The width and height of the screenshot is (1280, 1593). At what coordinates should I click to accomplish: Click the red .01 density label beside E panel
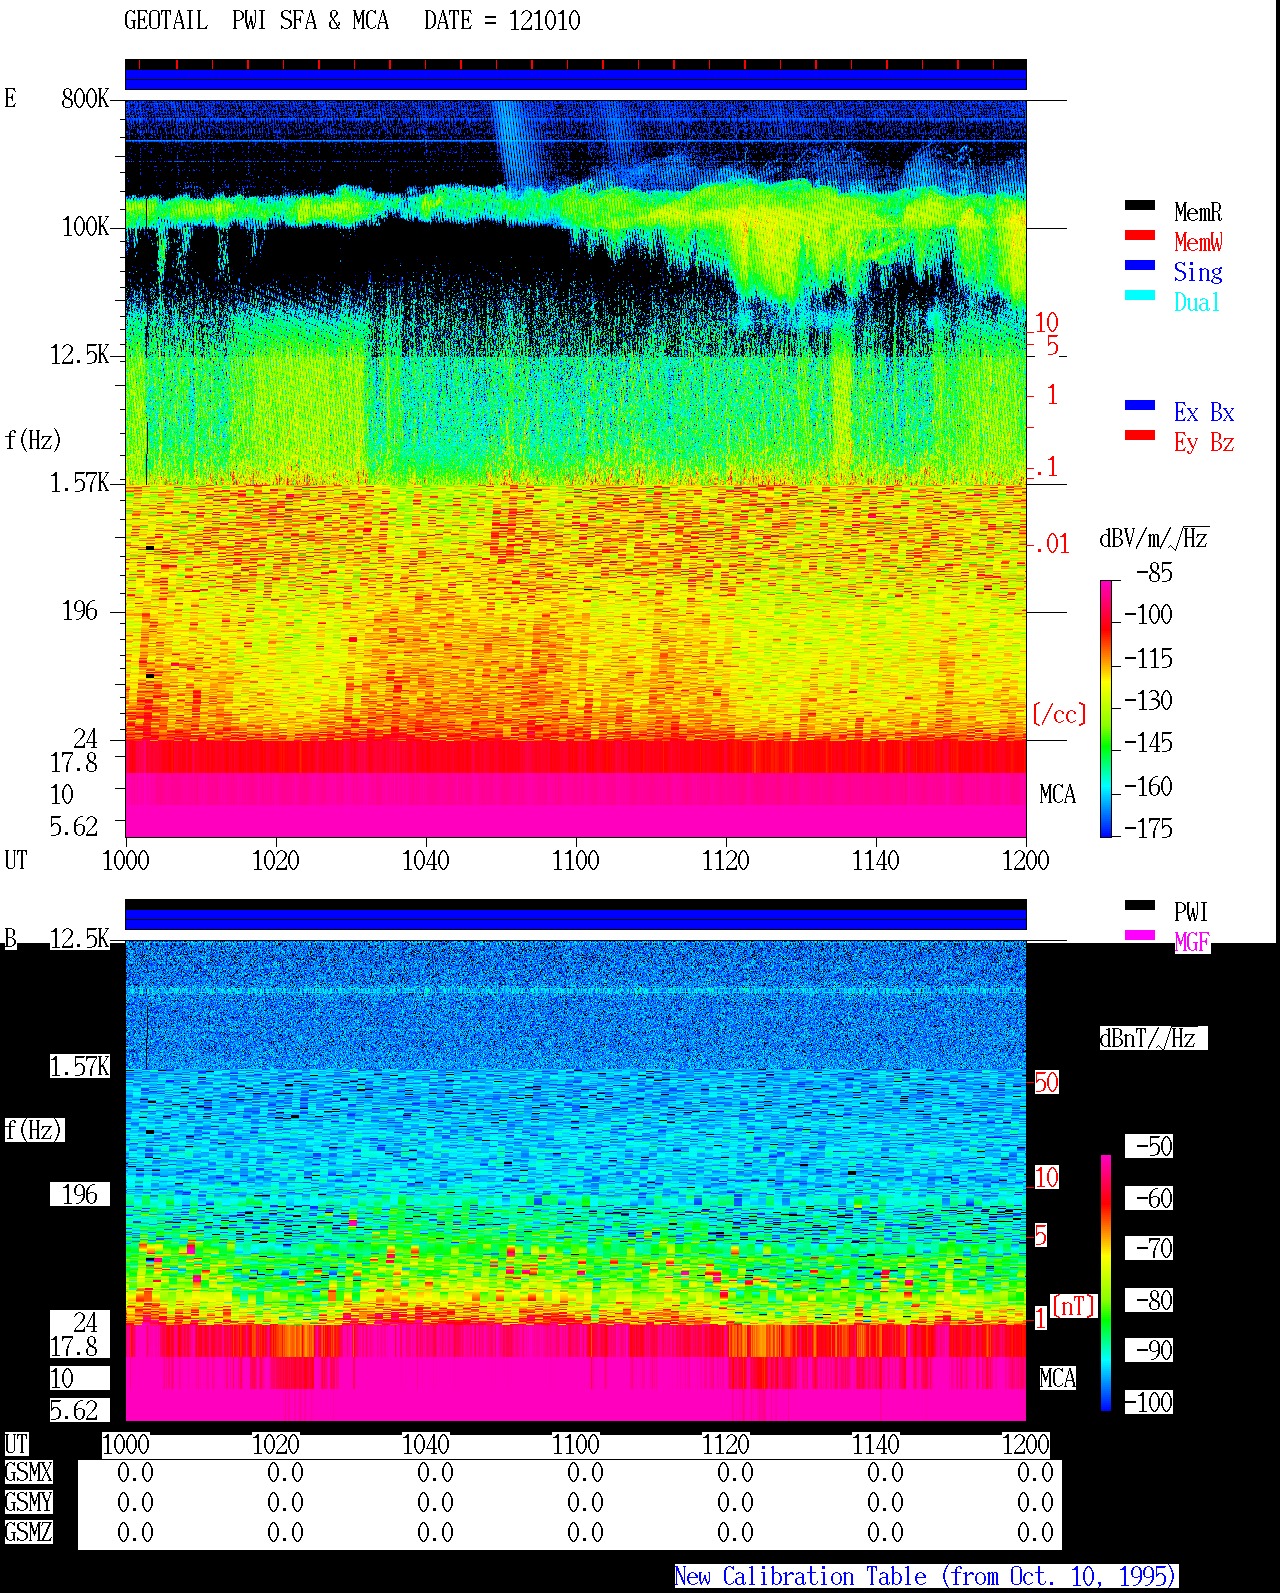(x=1051, y=544)
